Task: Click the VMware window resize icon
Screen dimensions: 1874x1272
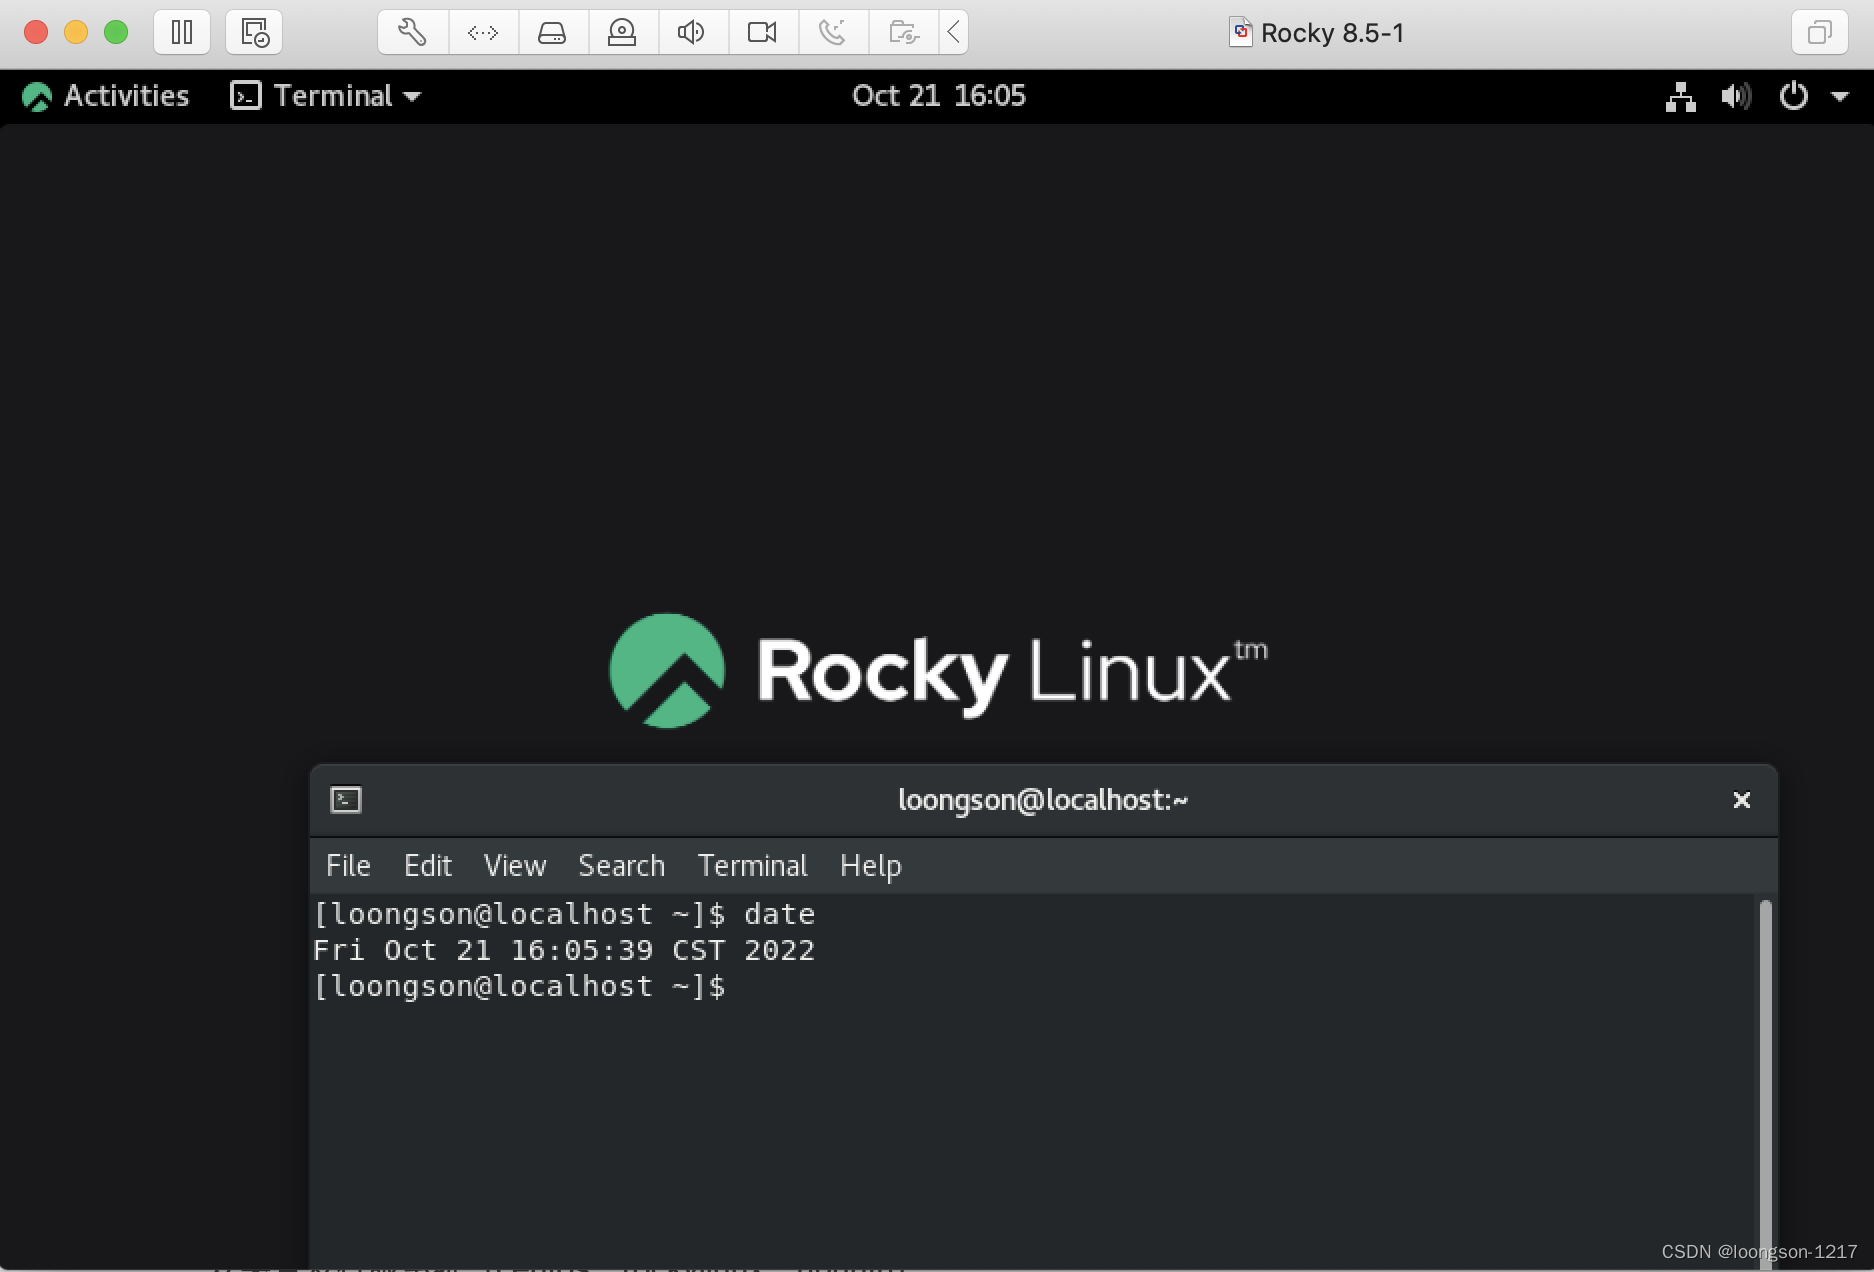Action: [x=1820, y=32]
